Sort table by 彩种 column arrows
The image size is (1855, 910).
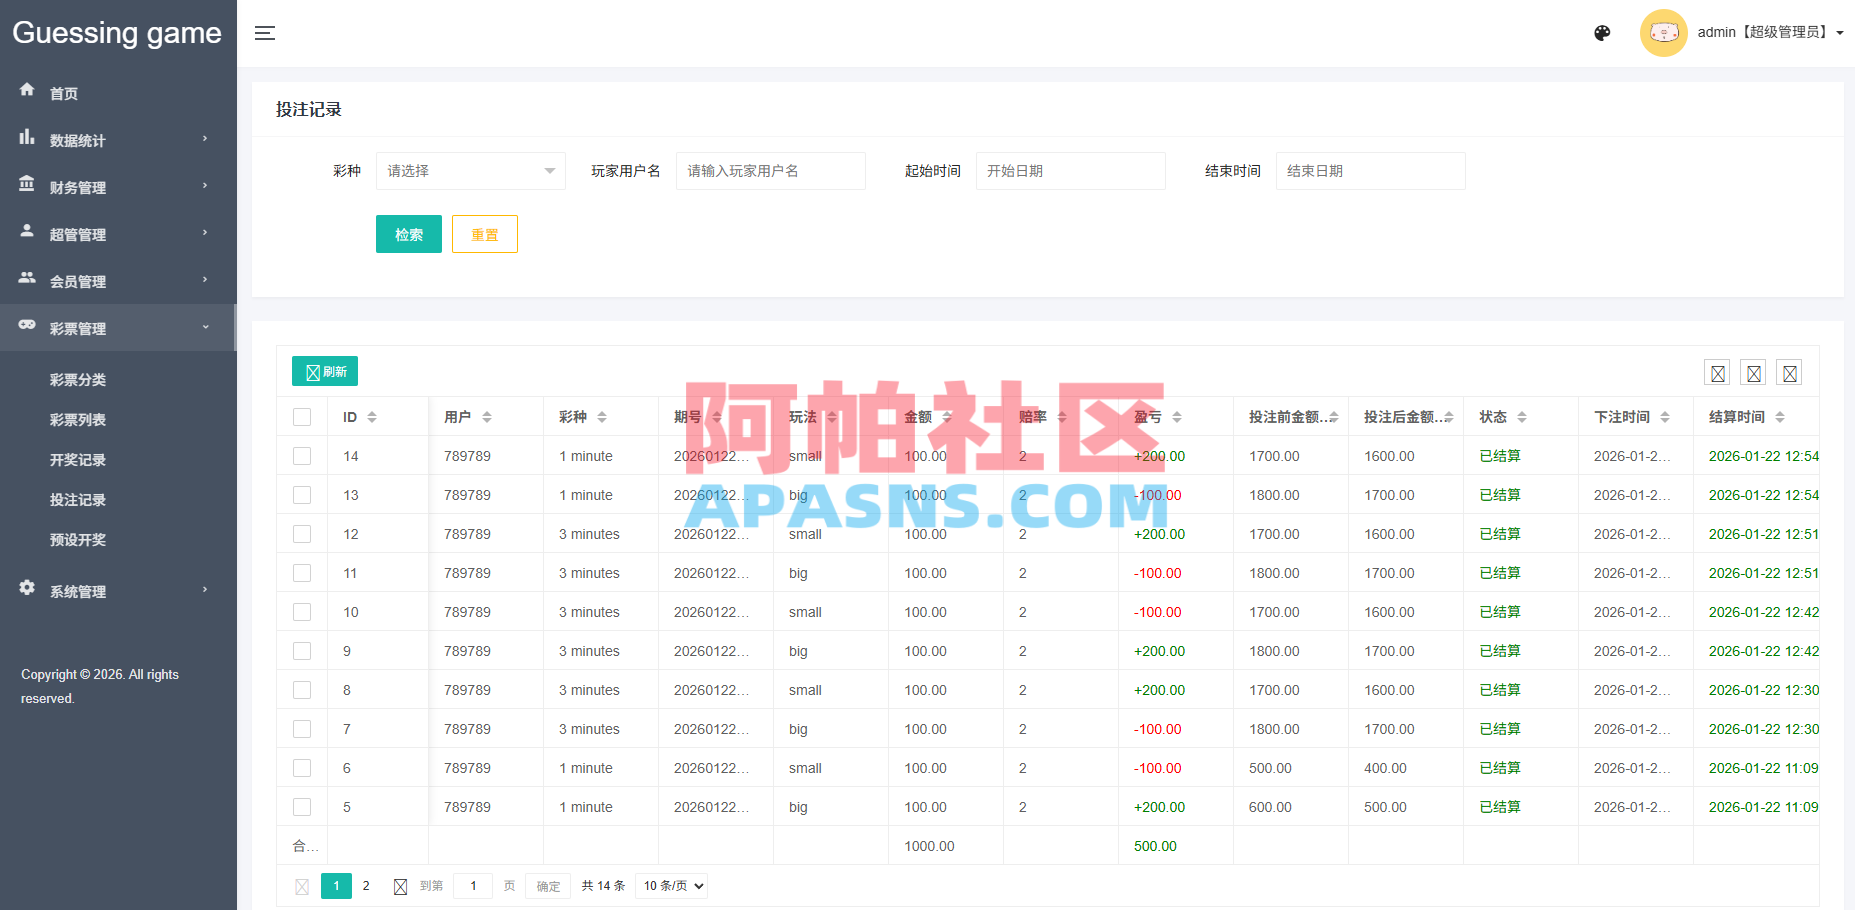pos(602,417)
